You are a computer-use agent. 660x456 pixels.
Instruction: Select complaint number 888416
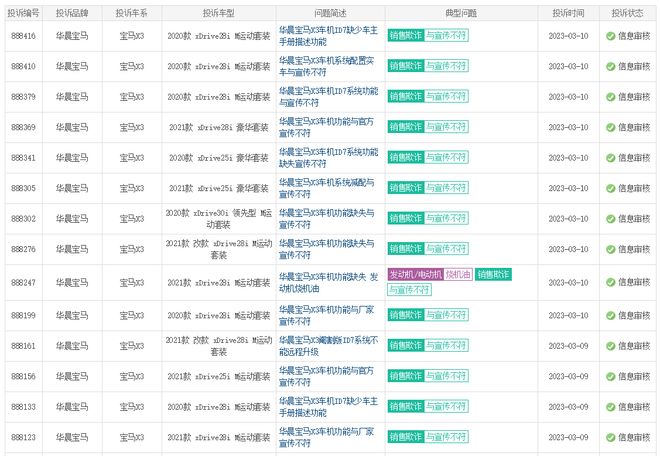pos(23,36)
